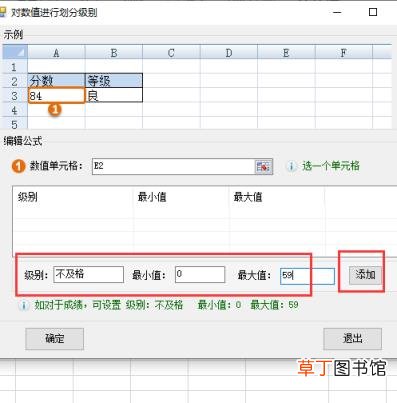
Task: Click the info icon beside 选一个单元格
Action: pos(291,166)
